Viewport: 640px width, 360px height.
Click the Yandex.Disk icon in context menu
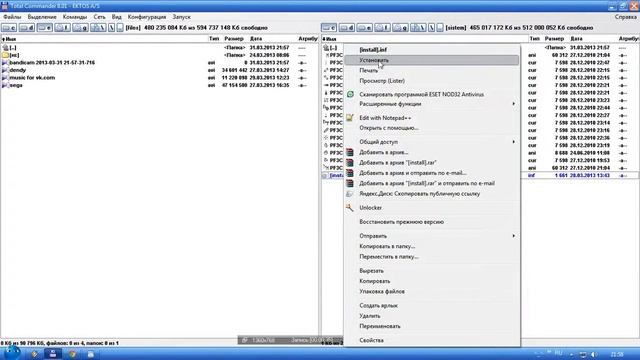pos(350,194)
